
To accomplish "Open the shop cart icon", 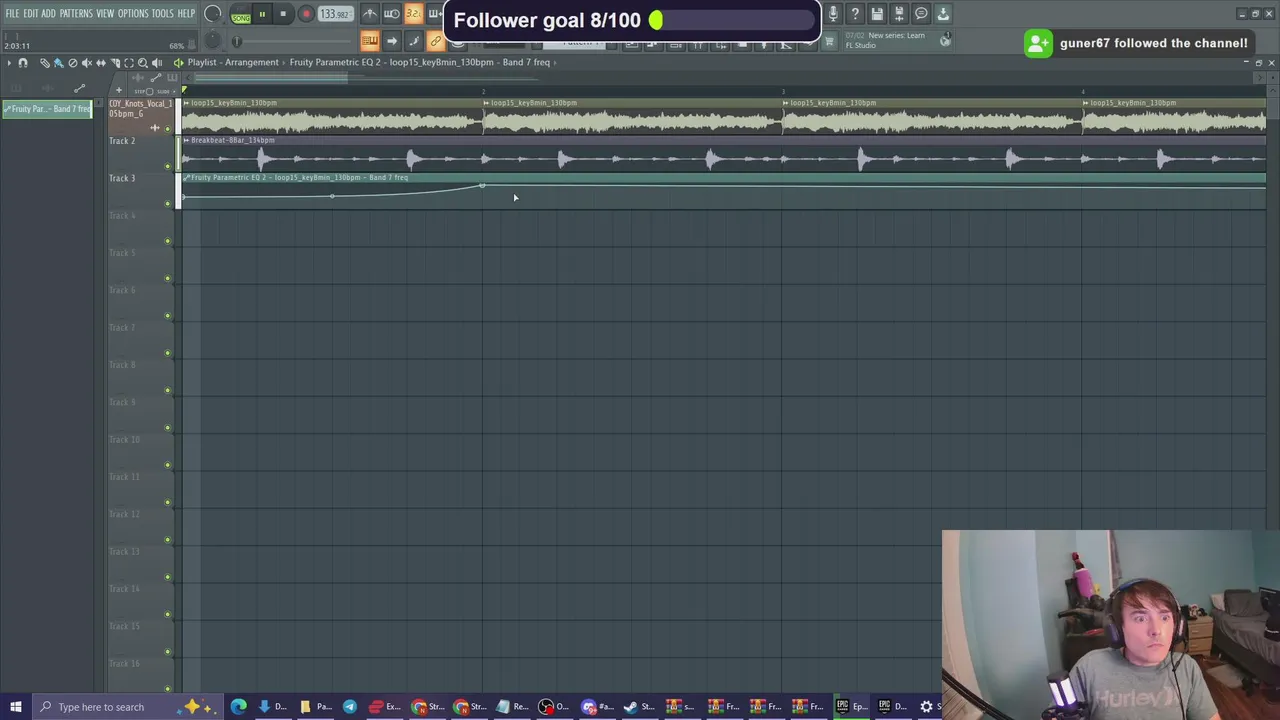I will tap(829, 41).
